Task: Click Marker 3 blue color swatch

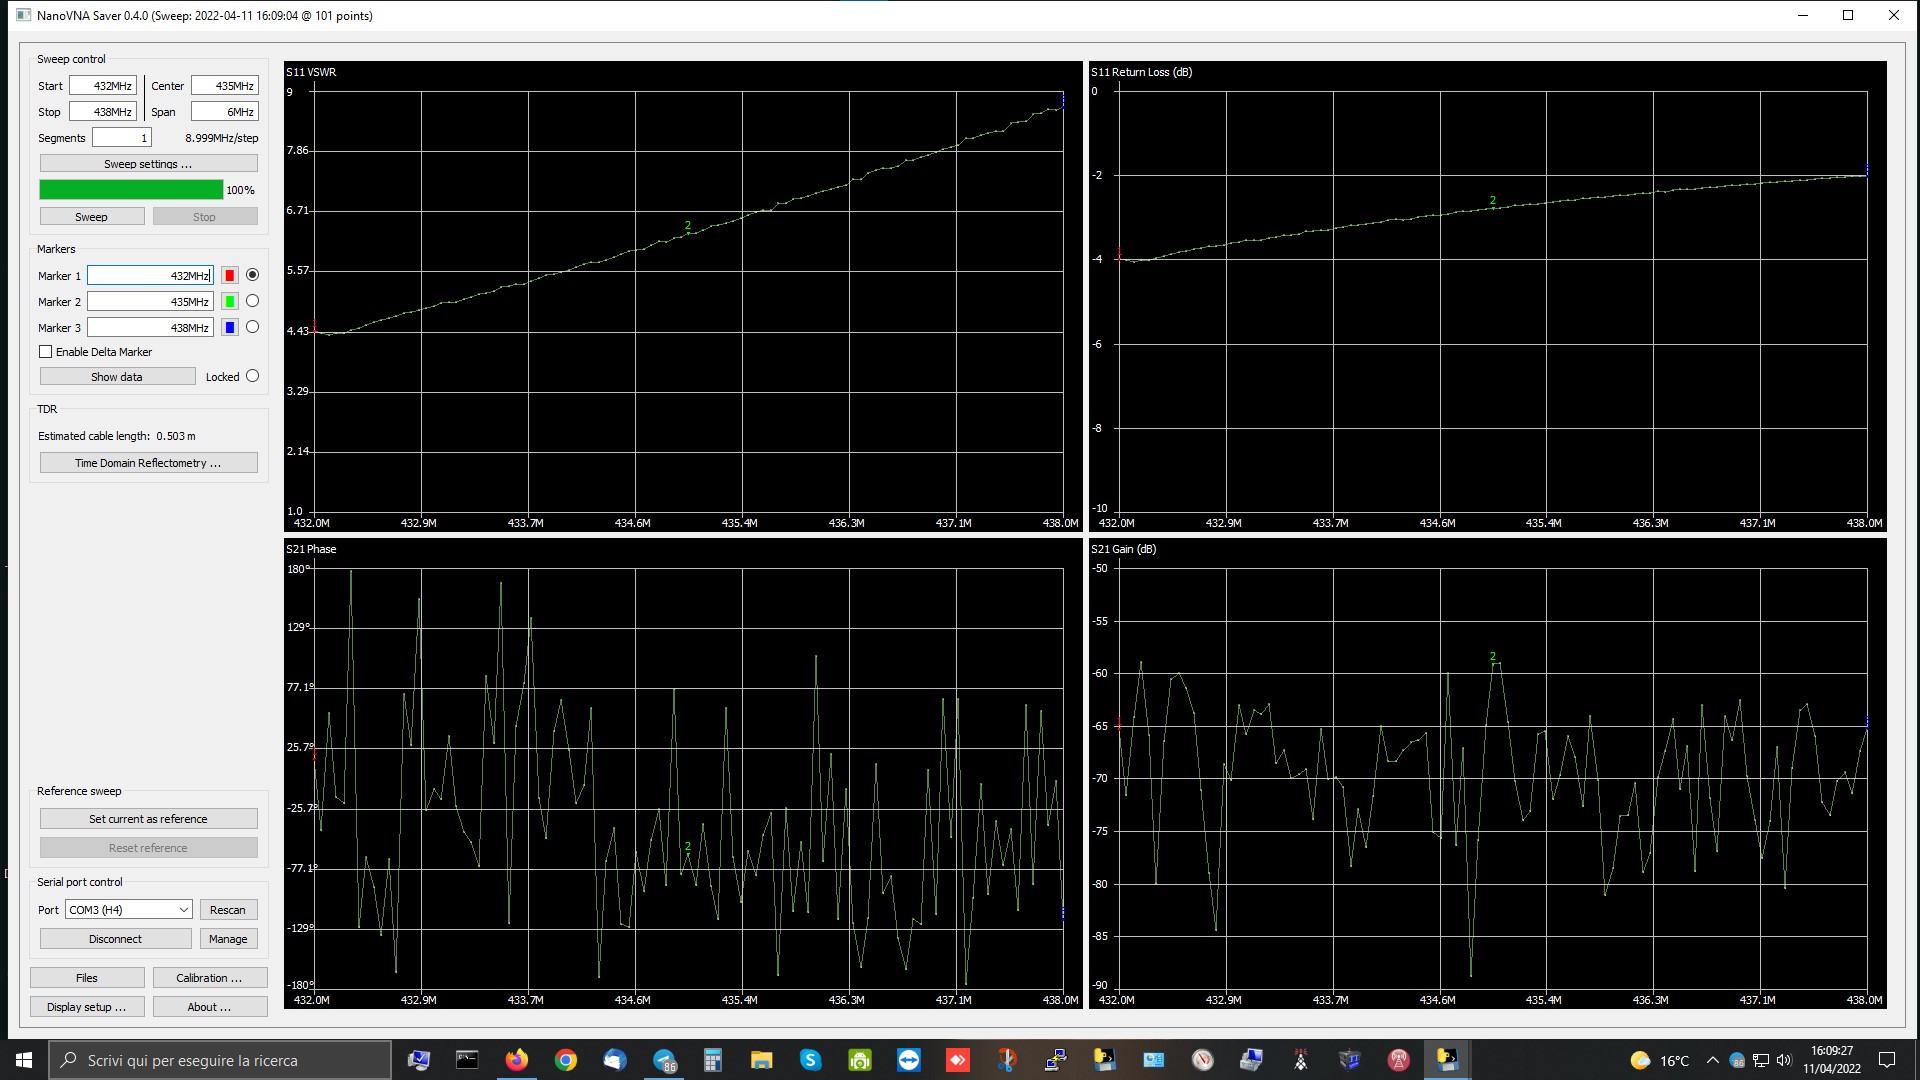Action: point(230,328)
